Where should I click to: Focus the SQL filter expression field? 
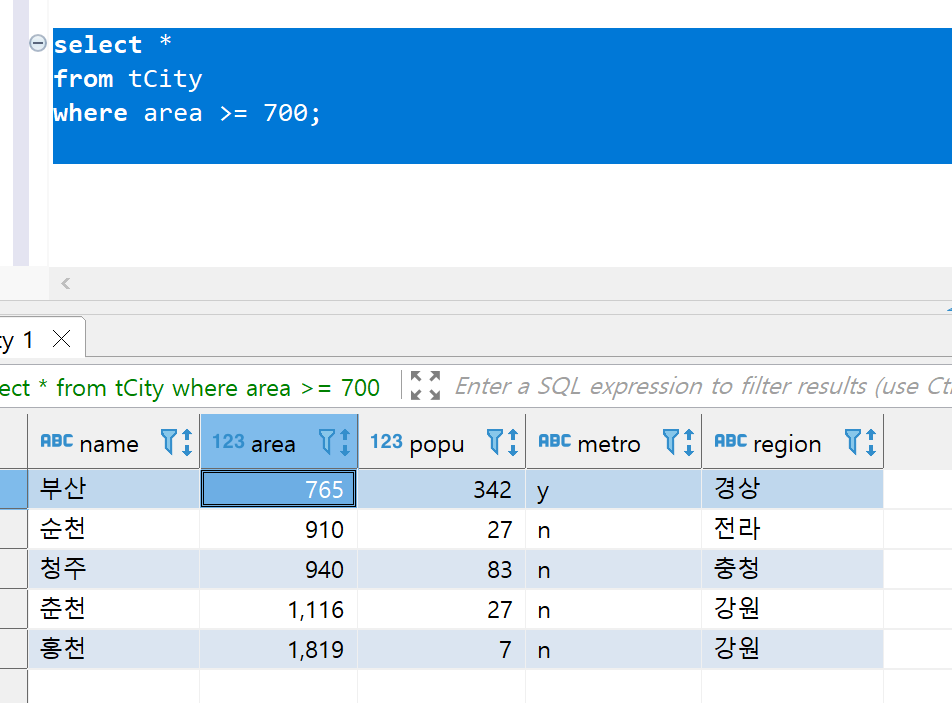point(702,386)
